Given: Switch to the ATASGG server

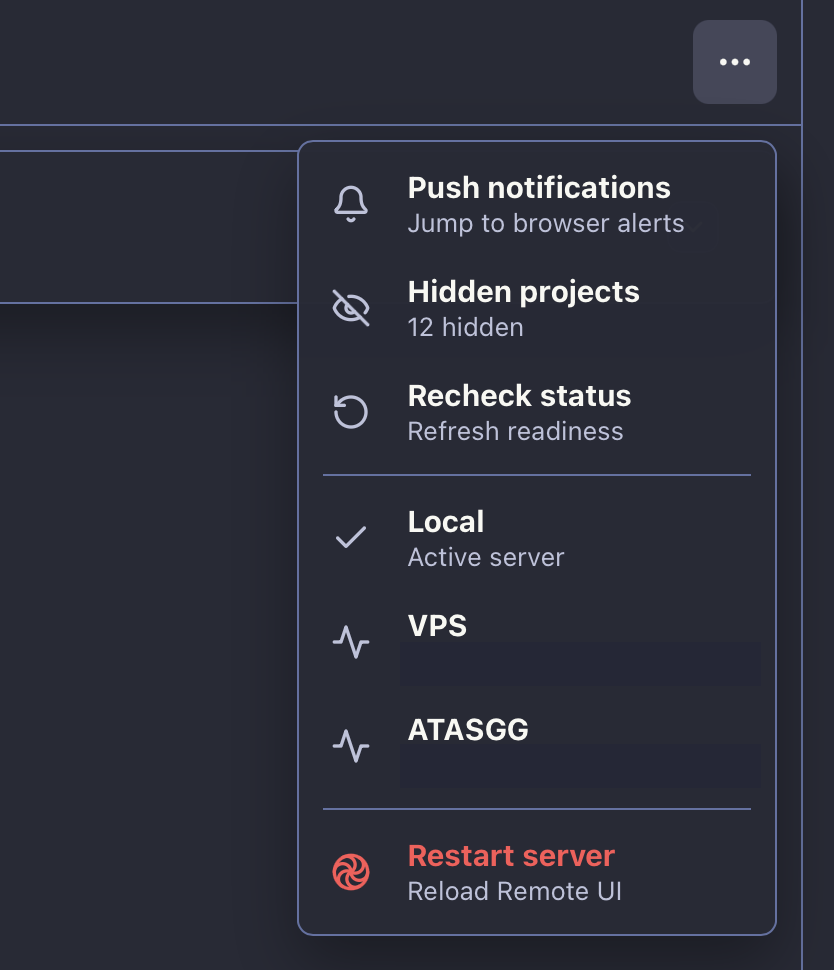Looking at the screenshot, I should coord(536,747).
